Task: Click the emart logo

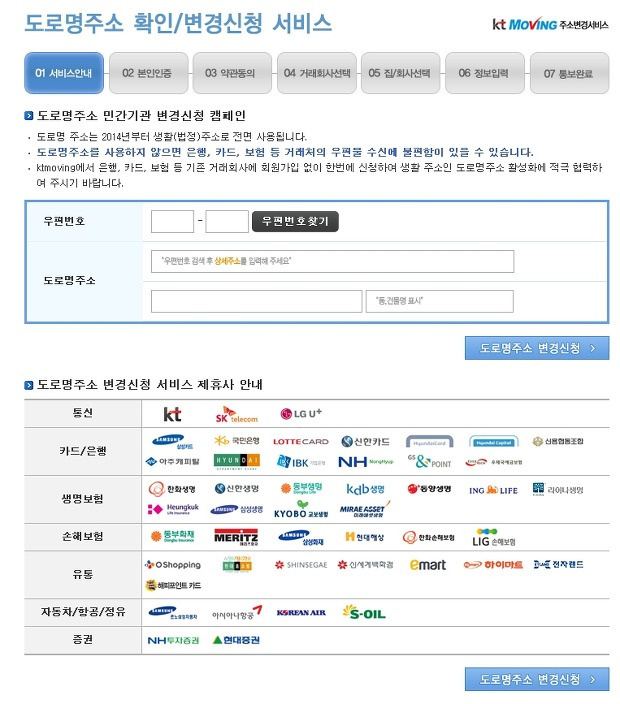Action: (428, 565)
